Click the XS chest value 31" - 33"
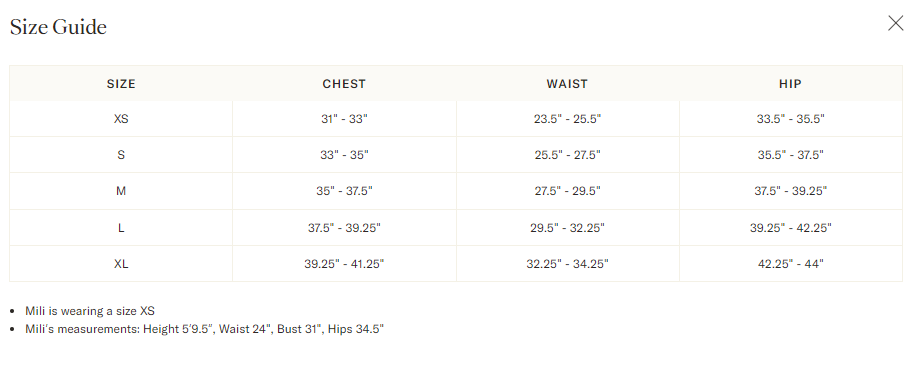 (x=344, y=119)
